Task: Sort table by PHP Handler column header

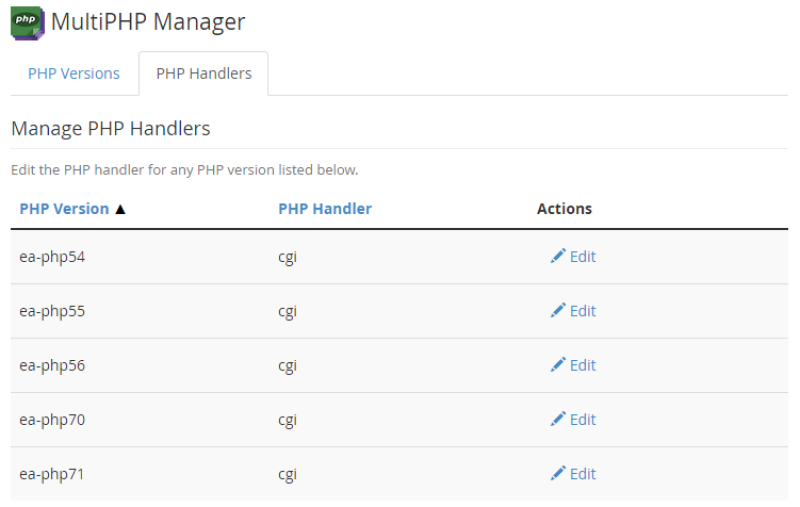Action: coord(325,209)
